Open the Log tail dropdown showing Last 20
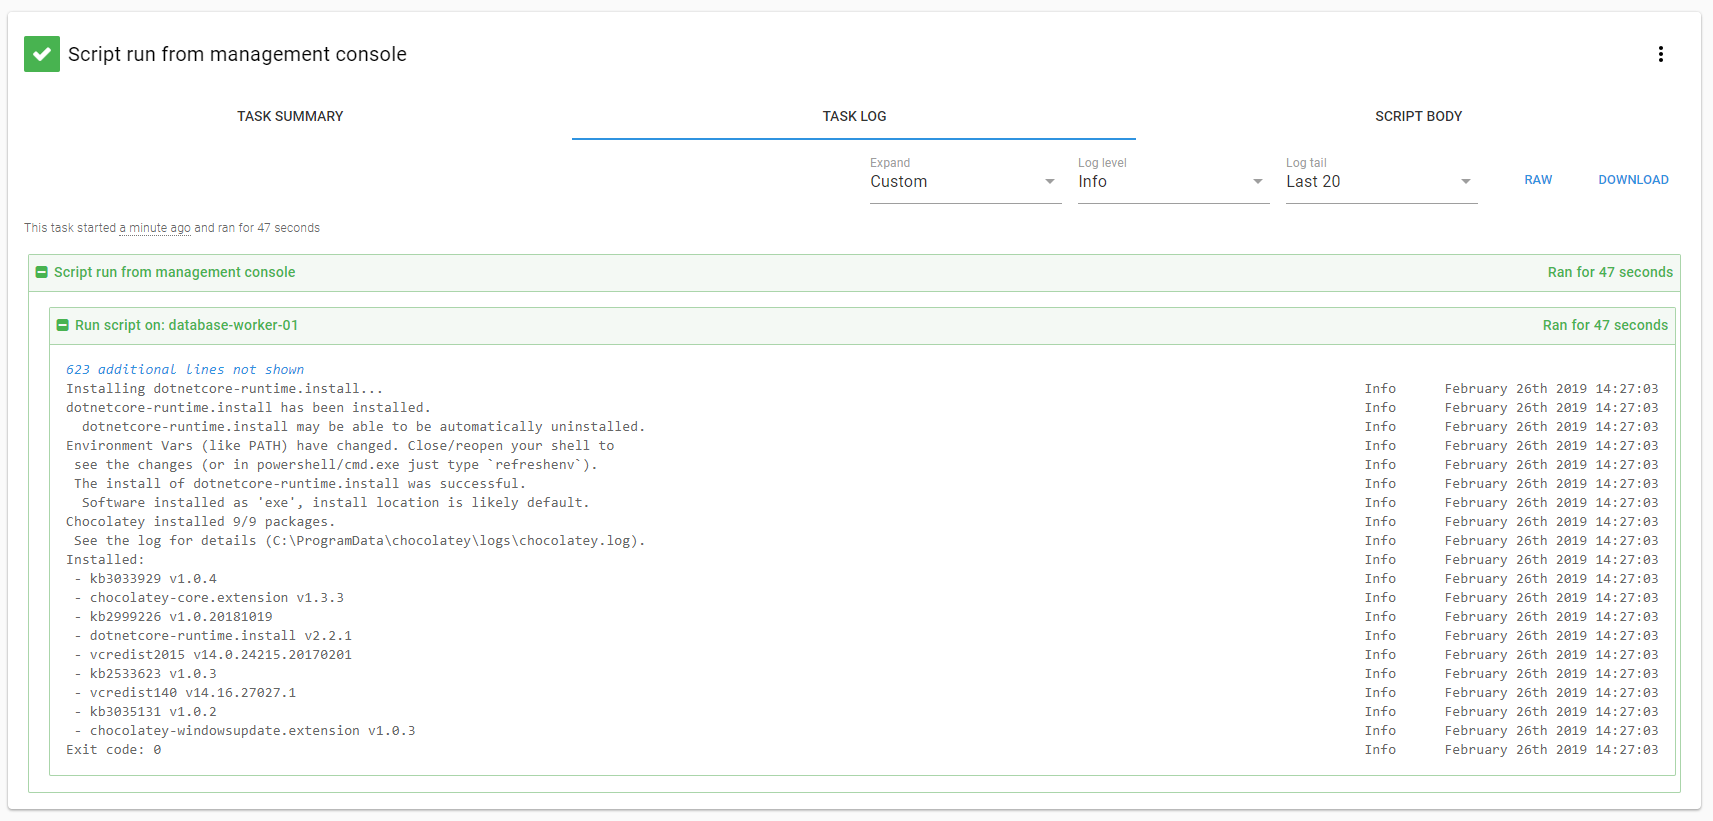Screen dimensions: 1713x821 click(x=1380, y=181)
